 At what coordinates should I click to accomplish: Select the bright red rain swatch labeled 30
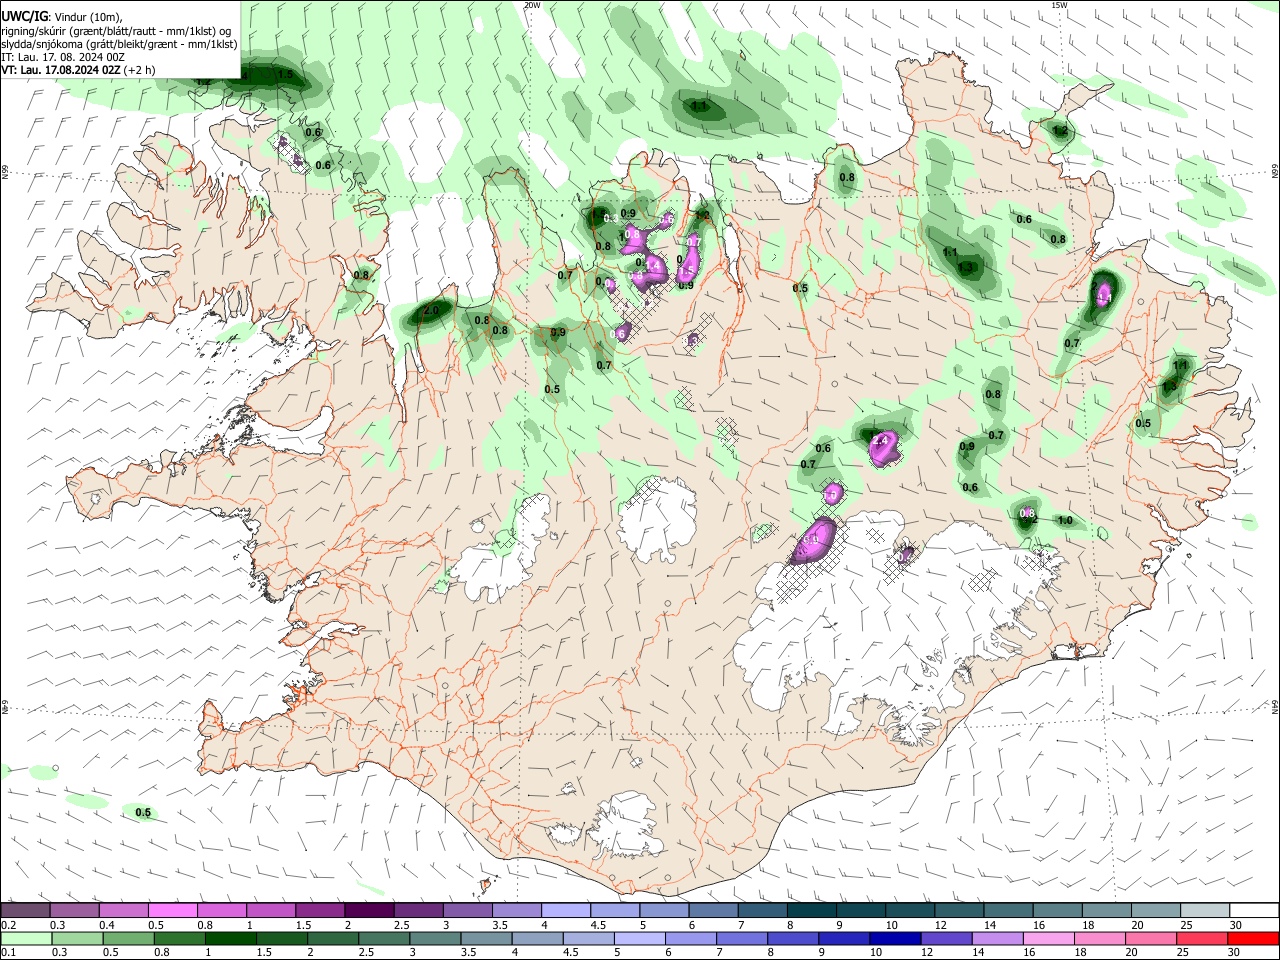point(1253,939)
